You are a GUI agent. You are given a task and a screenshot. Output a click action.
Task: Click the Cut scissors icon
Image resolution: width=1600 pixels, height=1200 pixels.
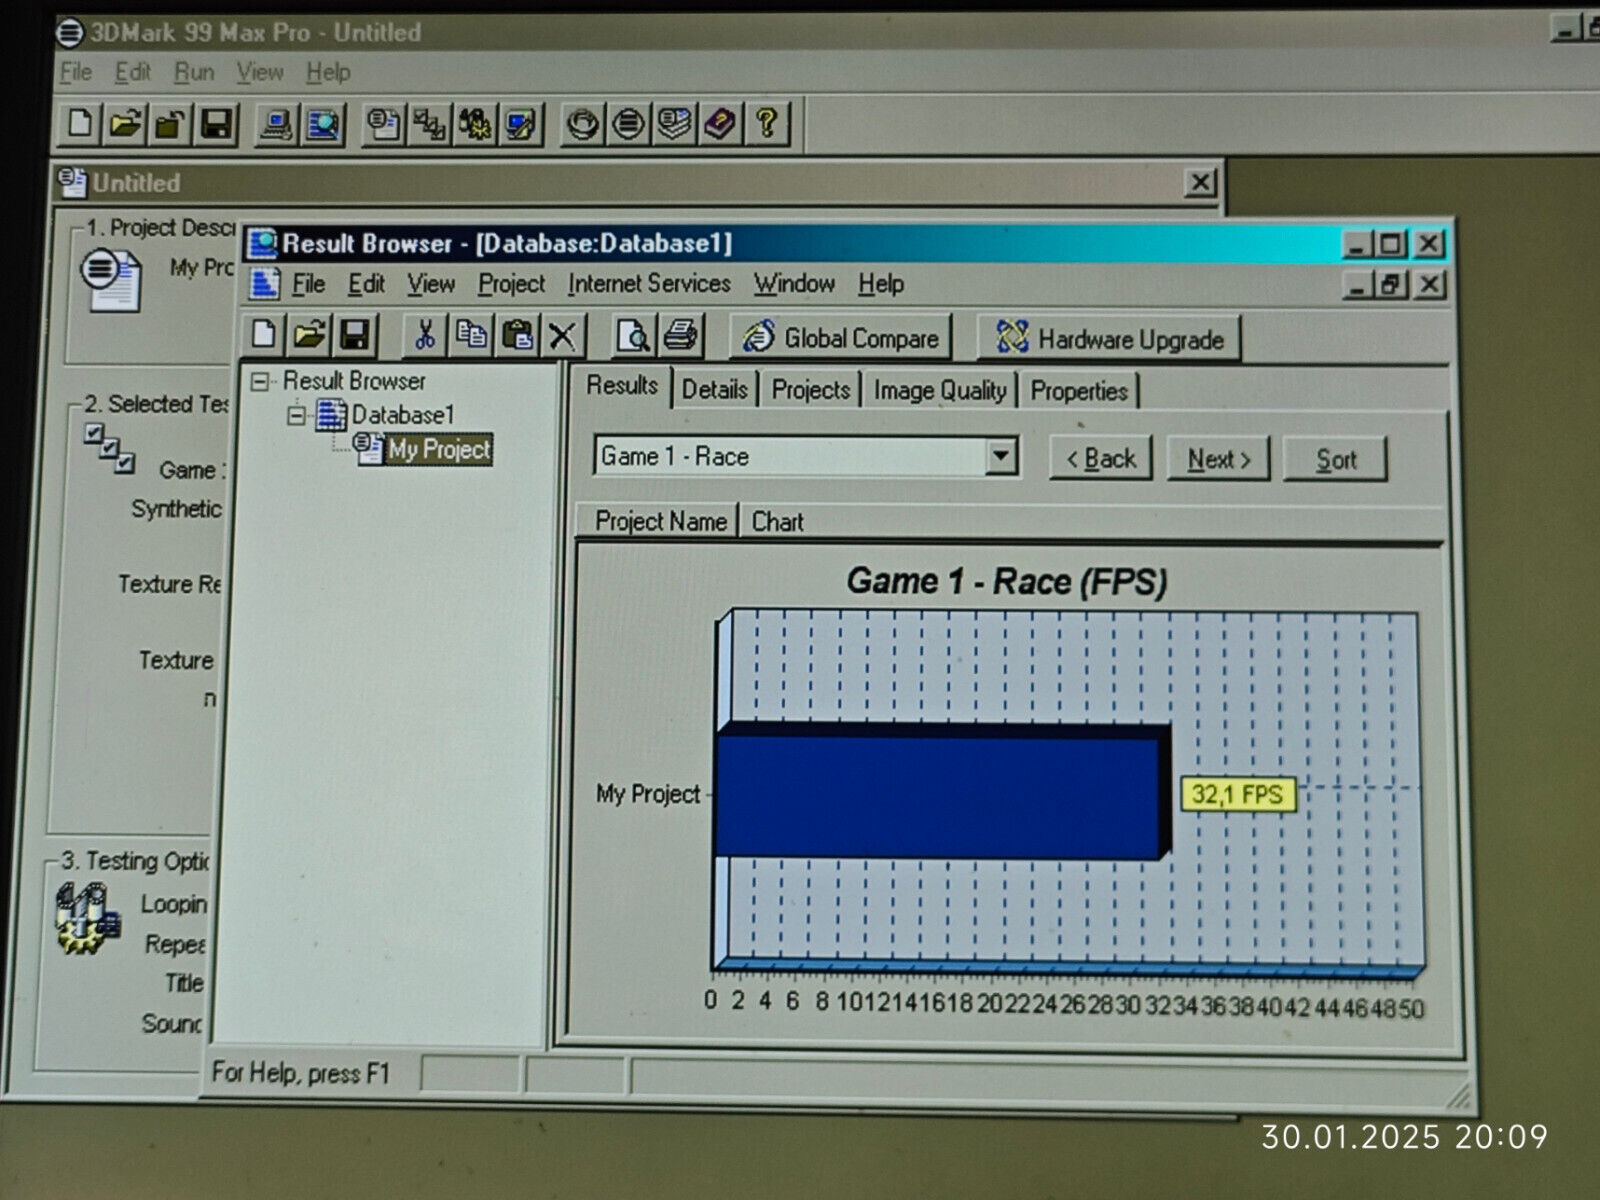(425, 335)
